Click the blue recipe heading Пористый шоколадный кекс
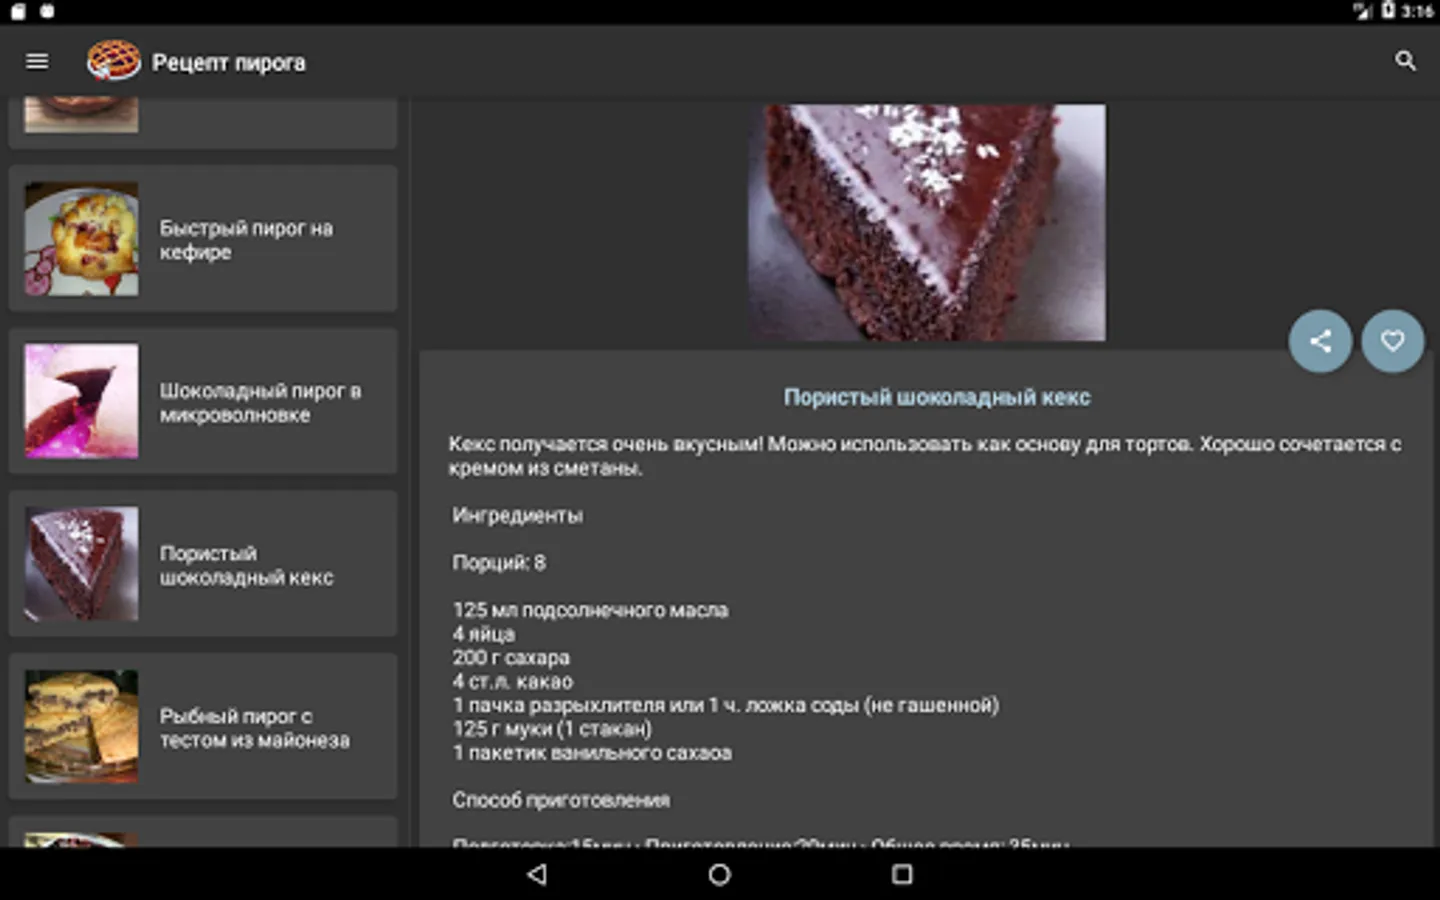 tap(937, 397)
